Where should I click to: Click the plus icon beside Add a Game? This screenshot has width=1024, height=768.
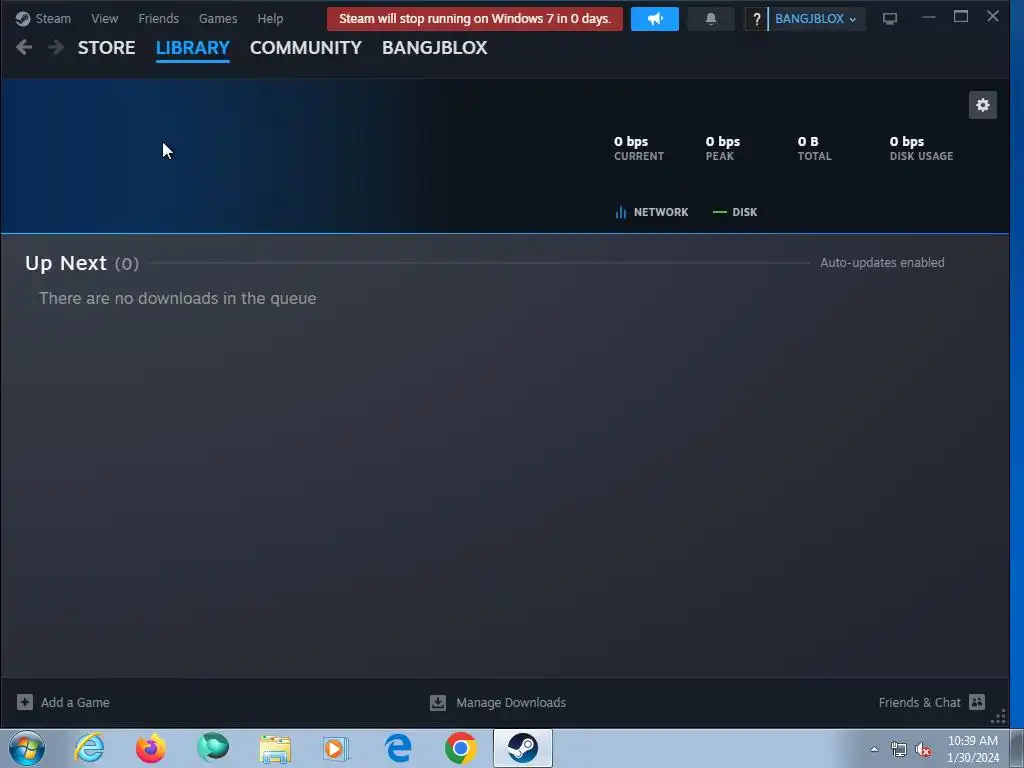click(25, 702)
